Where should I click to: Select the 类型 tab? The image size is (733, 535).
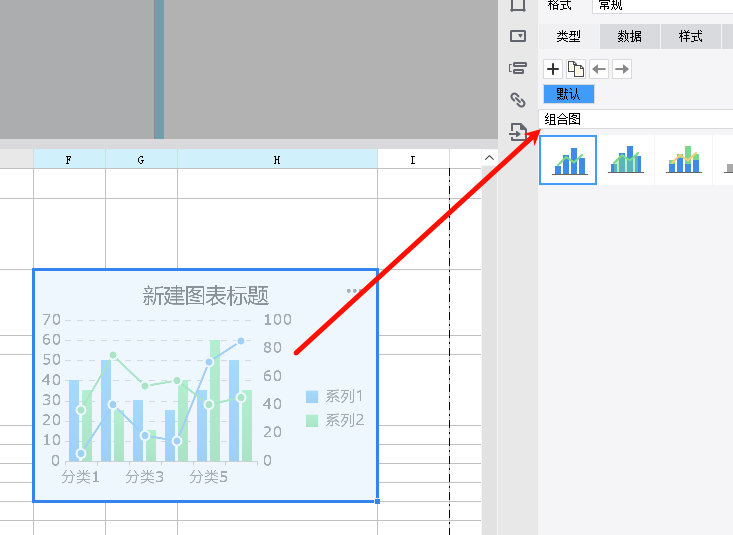(569, 37)
